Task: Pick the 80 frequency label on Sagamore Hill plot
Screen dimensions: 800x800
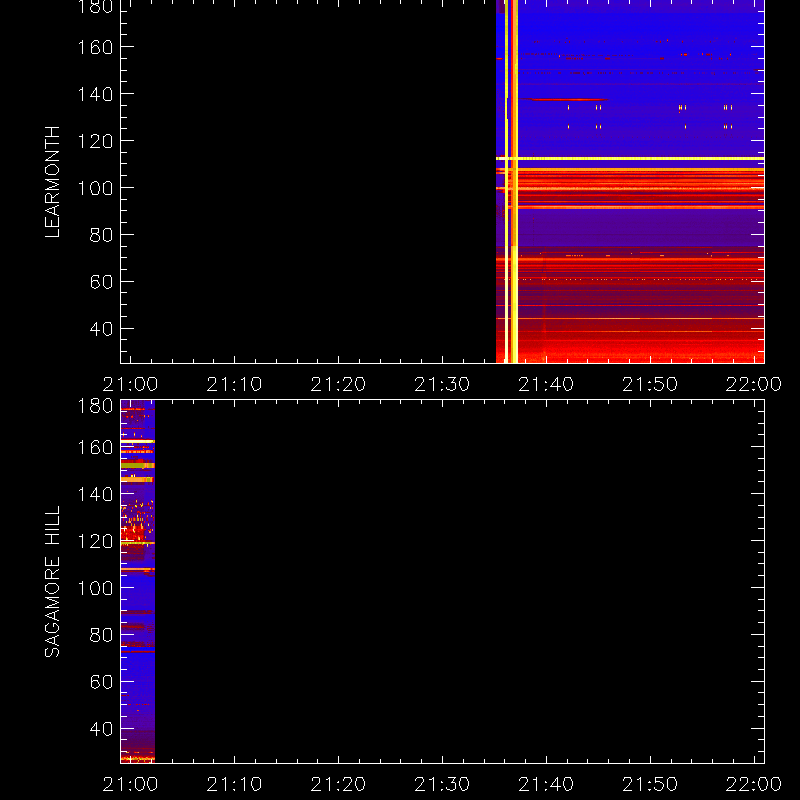Action: (x=101, y=635)
